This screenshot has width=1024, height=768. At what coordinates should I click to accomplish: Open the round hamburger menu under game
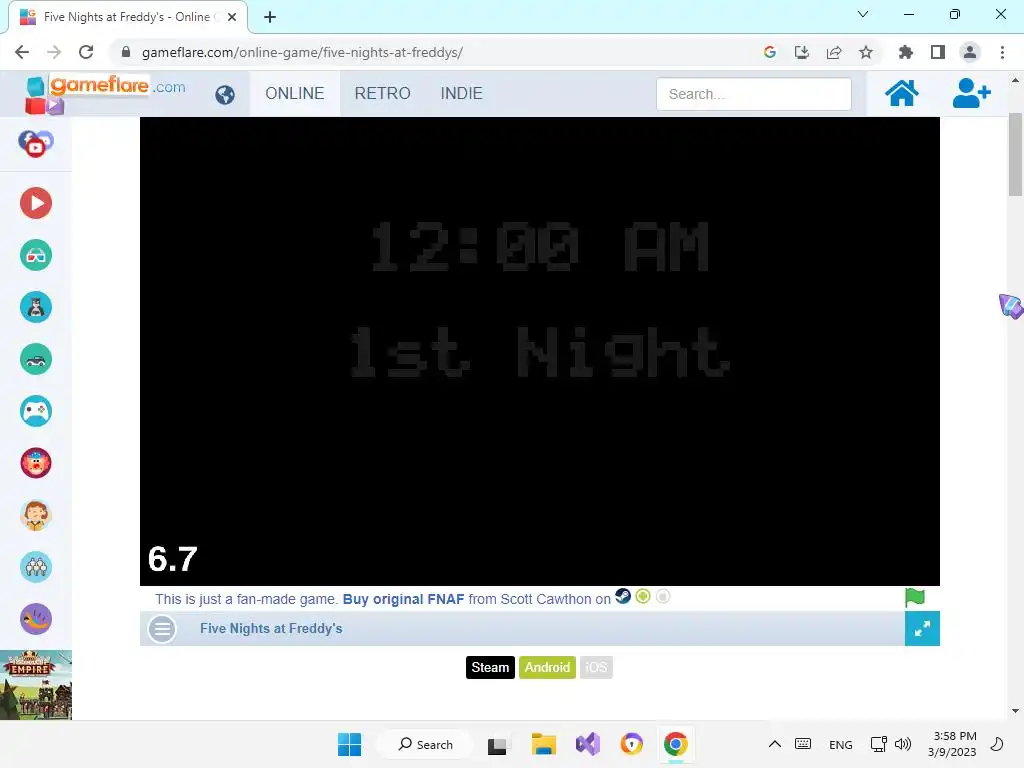pyautogui.click(x=162, y=629)
